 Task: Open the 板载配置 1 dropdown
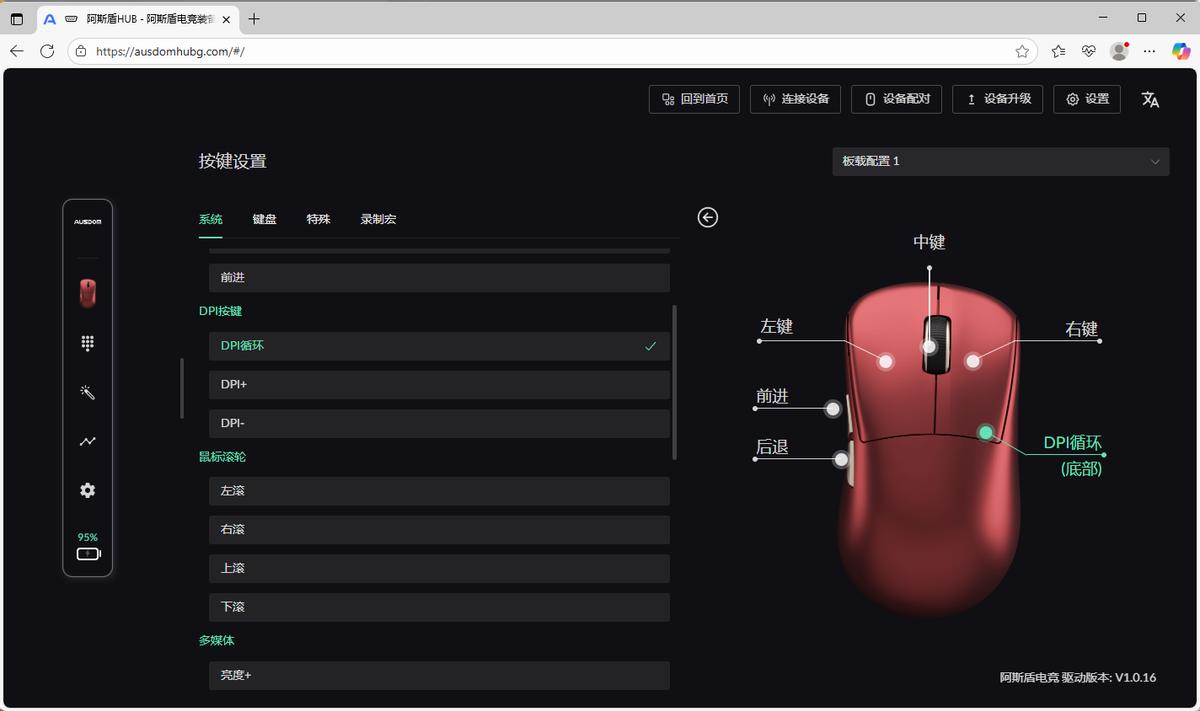pyautogui.click(x=1000, y=161)
